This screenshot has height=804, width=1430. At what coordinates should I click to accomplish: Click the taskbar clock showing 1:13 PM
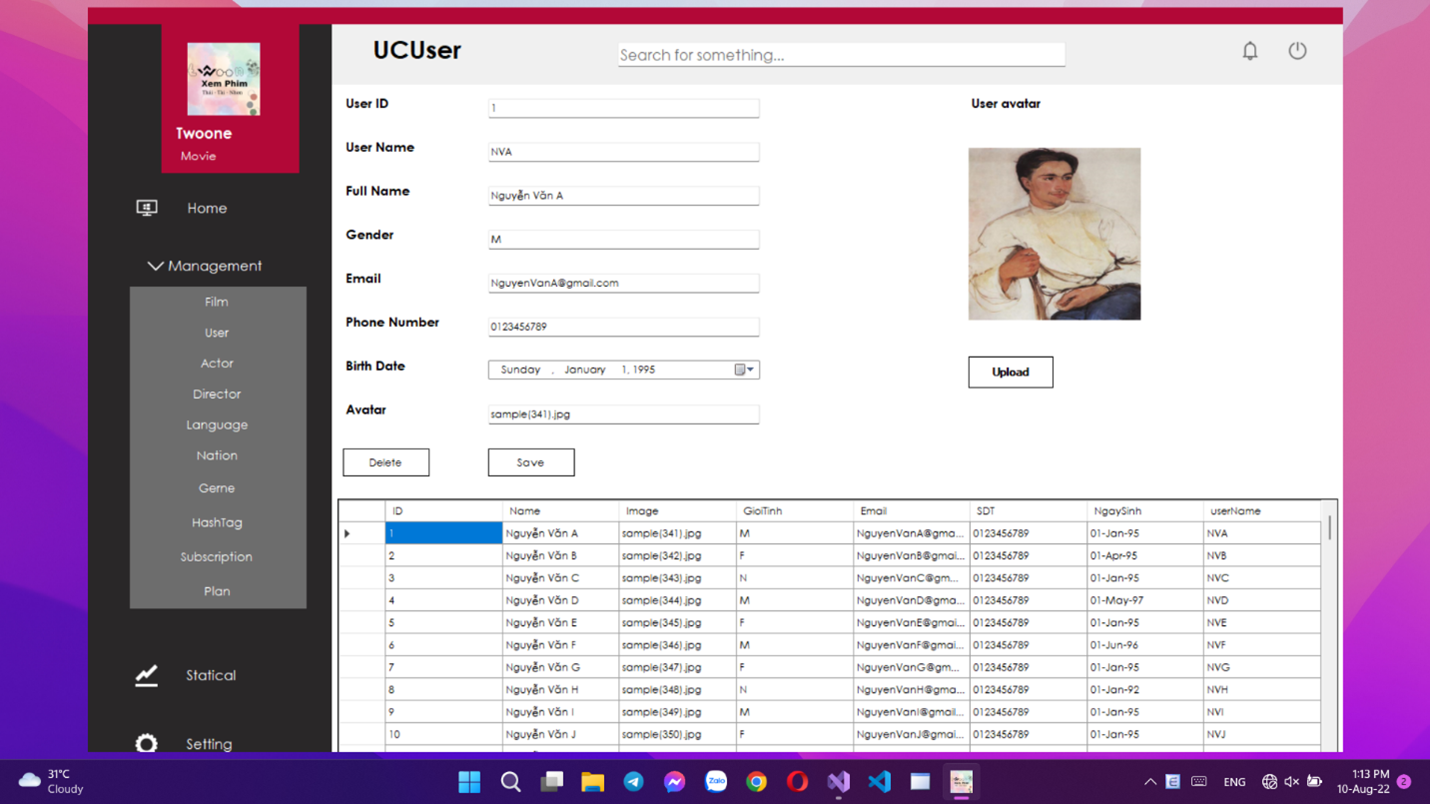coord(1363,781)
